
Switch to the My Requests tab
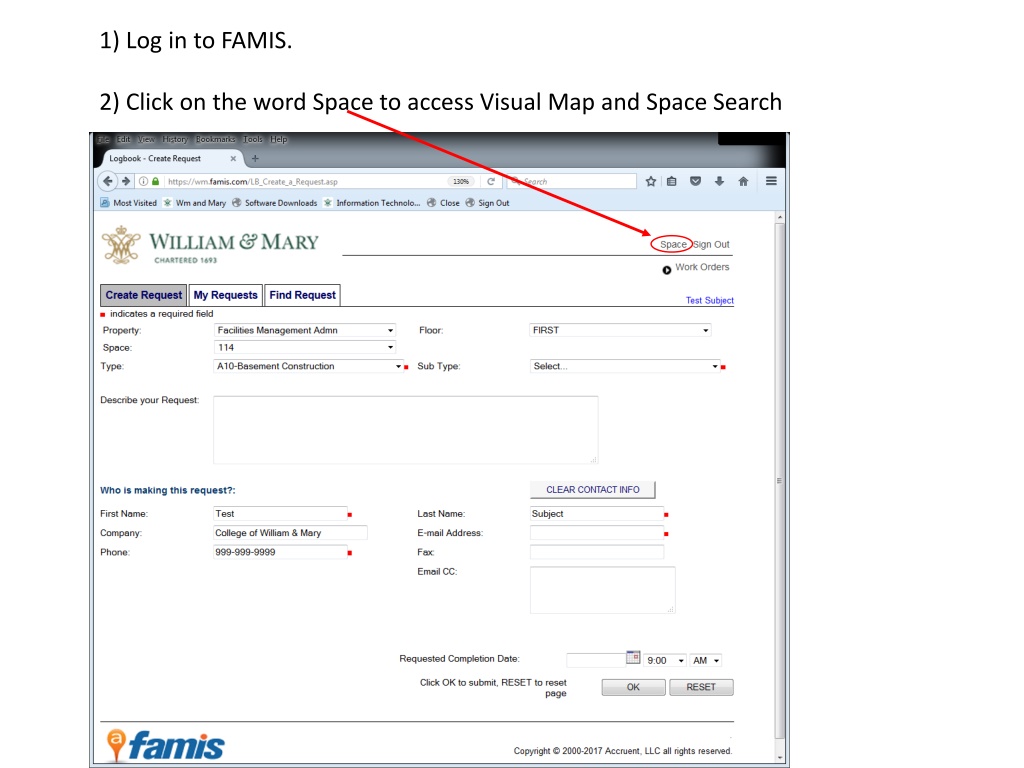click(225, 295)
